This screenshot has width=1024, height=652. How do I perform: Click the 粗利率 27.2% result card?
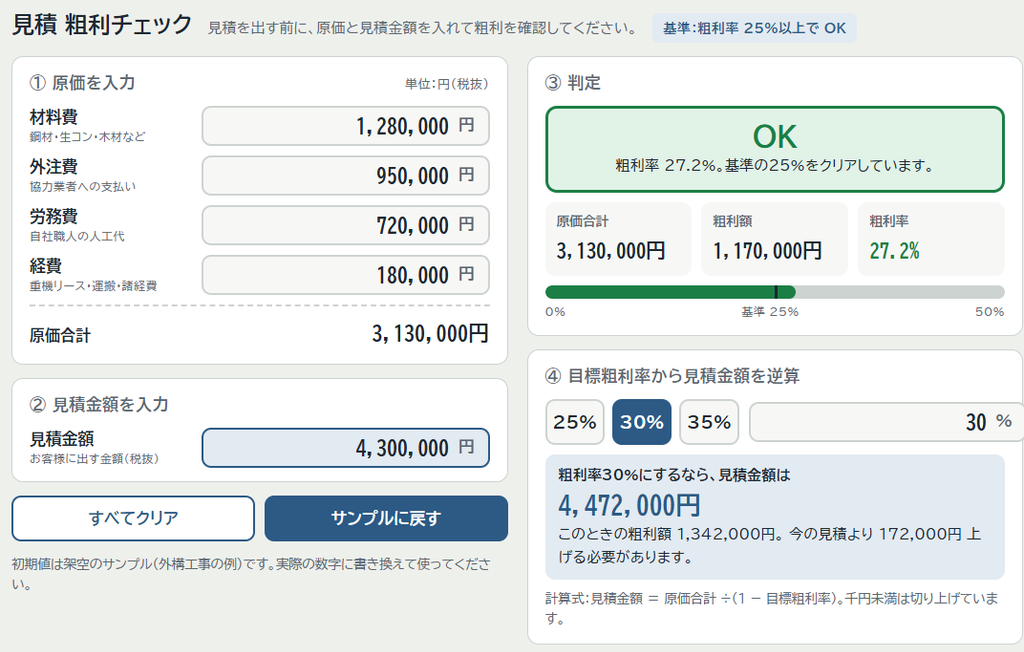pyautogui.click(x=931, y=239)
